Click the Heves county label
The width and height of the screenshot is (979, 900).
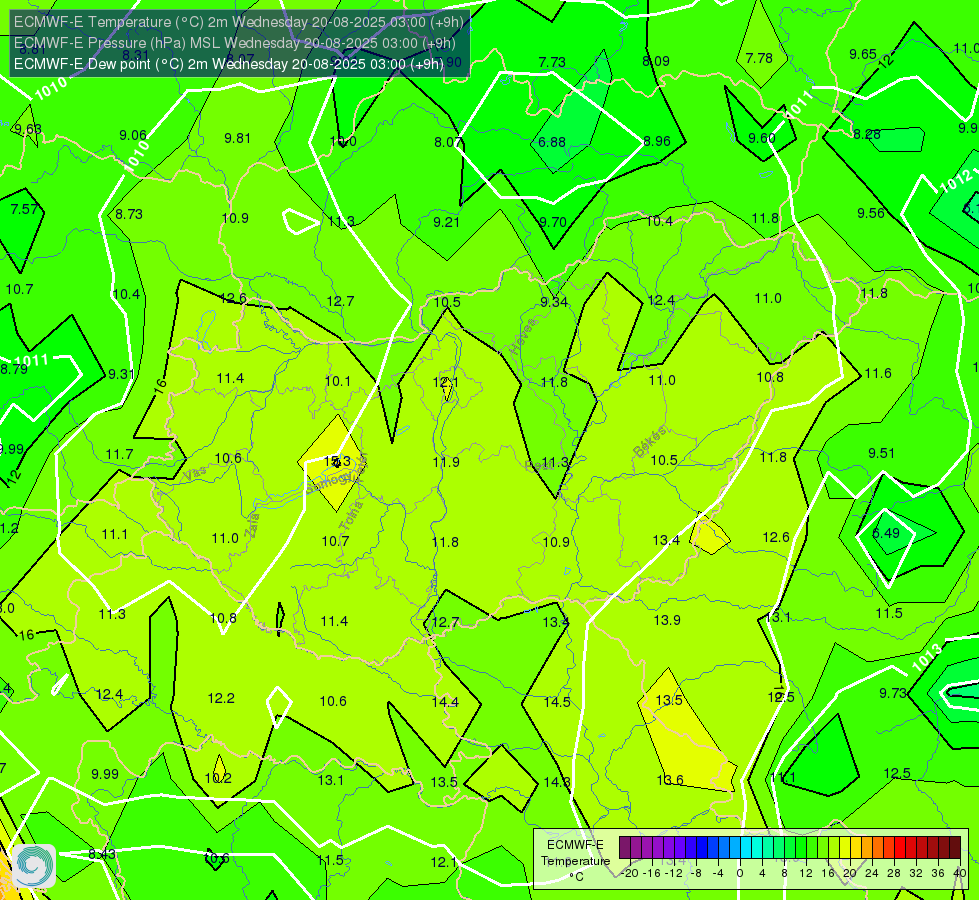click(524, 337)
